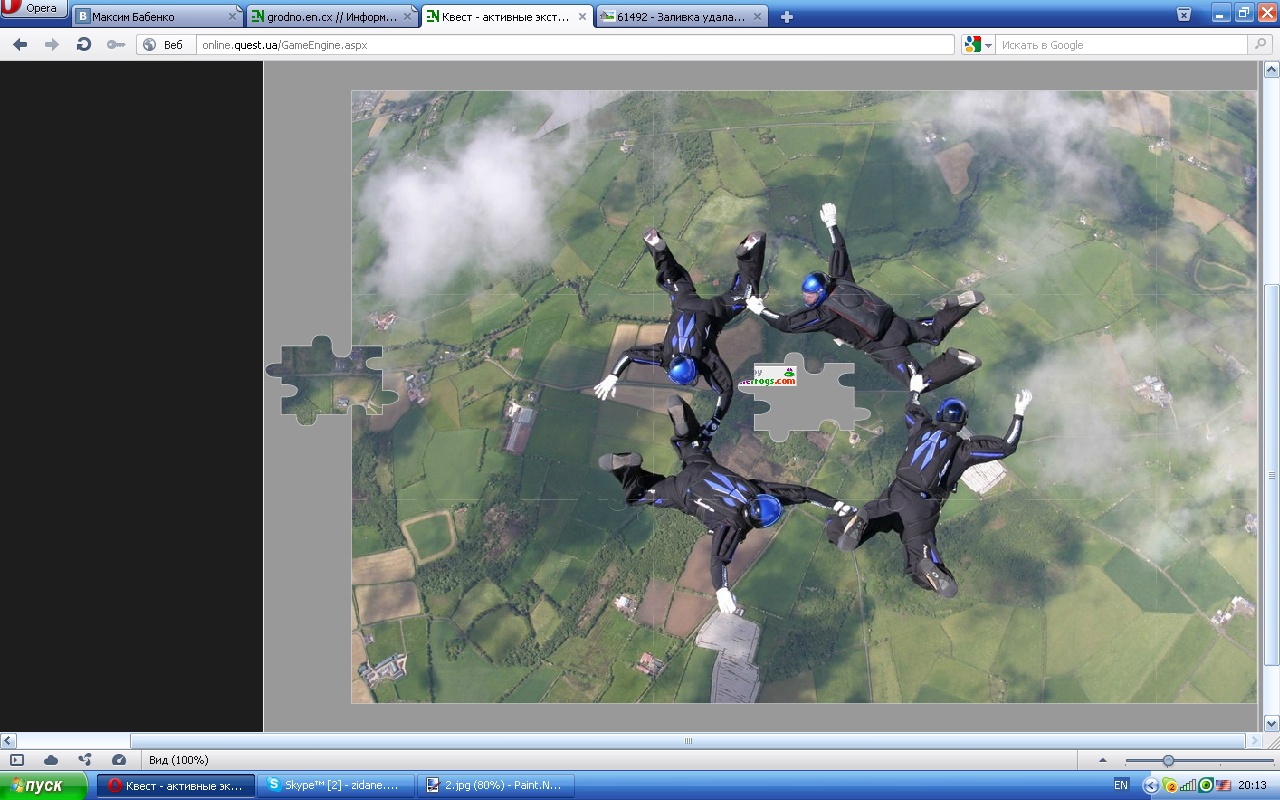Open the password manager key icon
This screenshot has width=1280, height=800.
click(116, 45)
